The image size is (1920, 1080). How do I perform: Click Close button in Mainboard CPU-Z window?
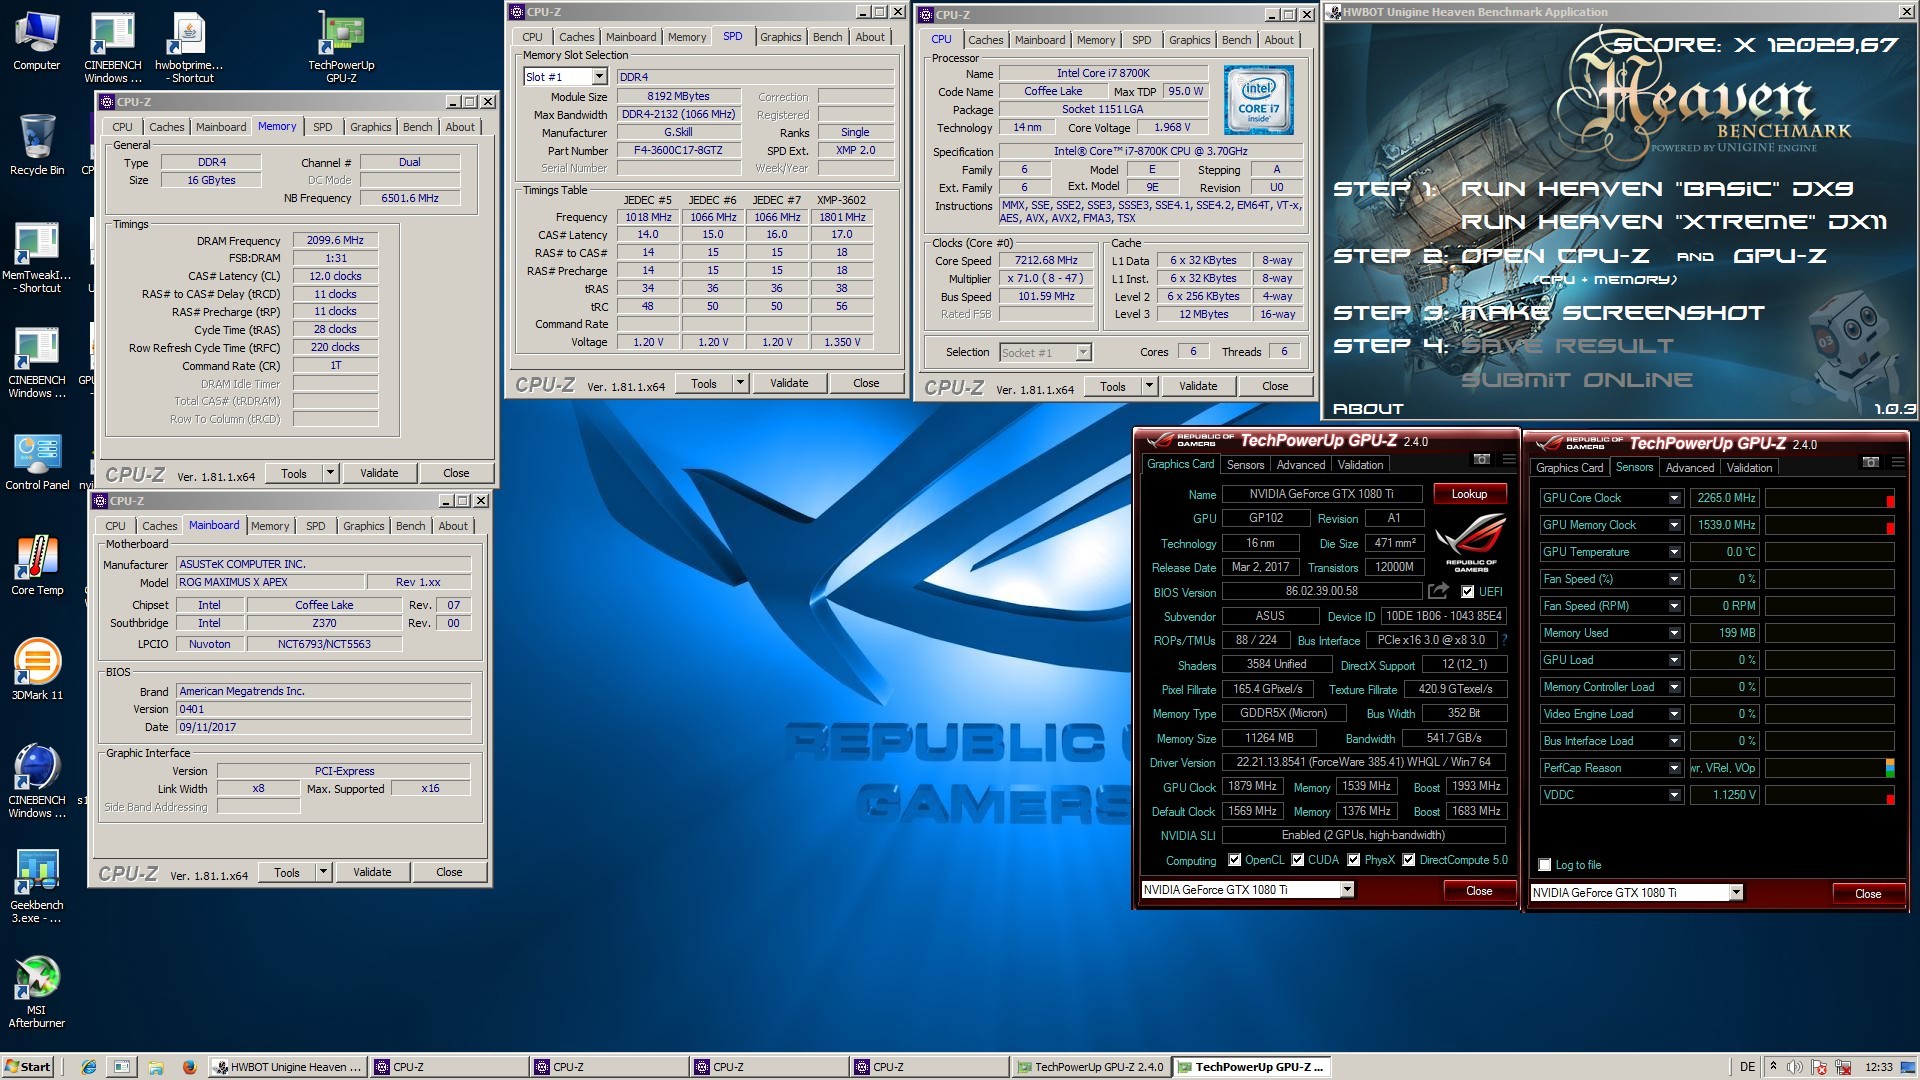449,872
